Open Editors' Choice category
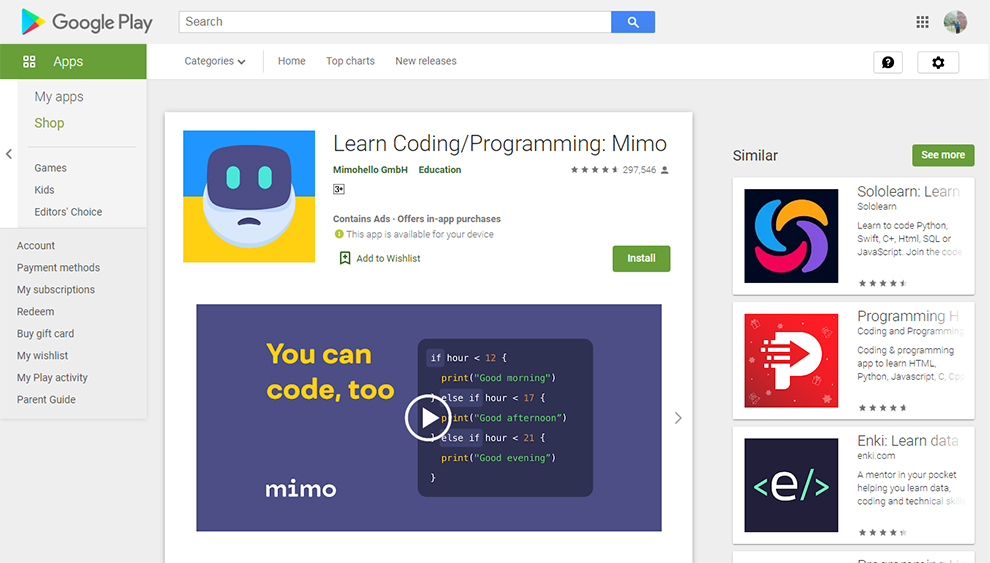Screen dimensions: 990x563 point(68,212)
